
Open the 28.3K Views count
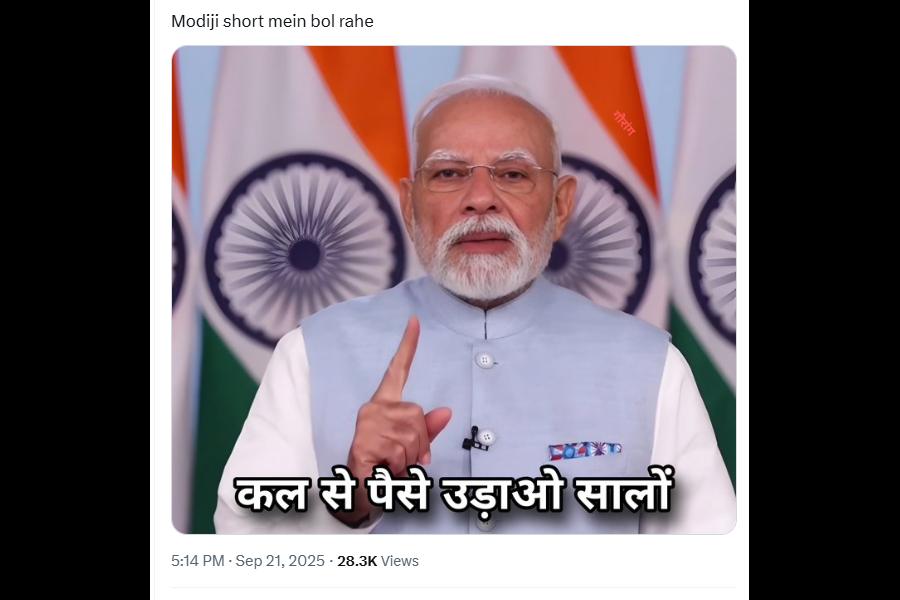click(x=378, y=561)
